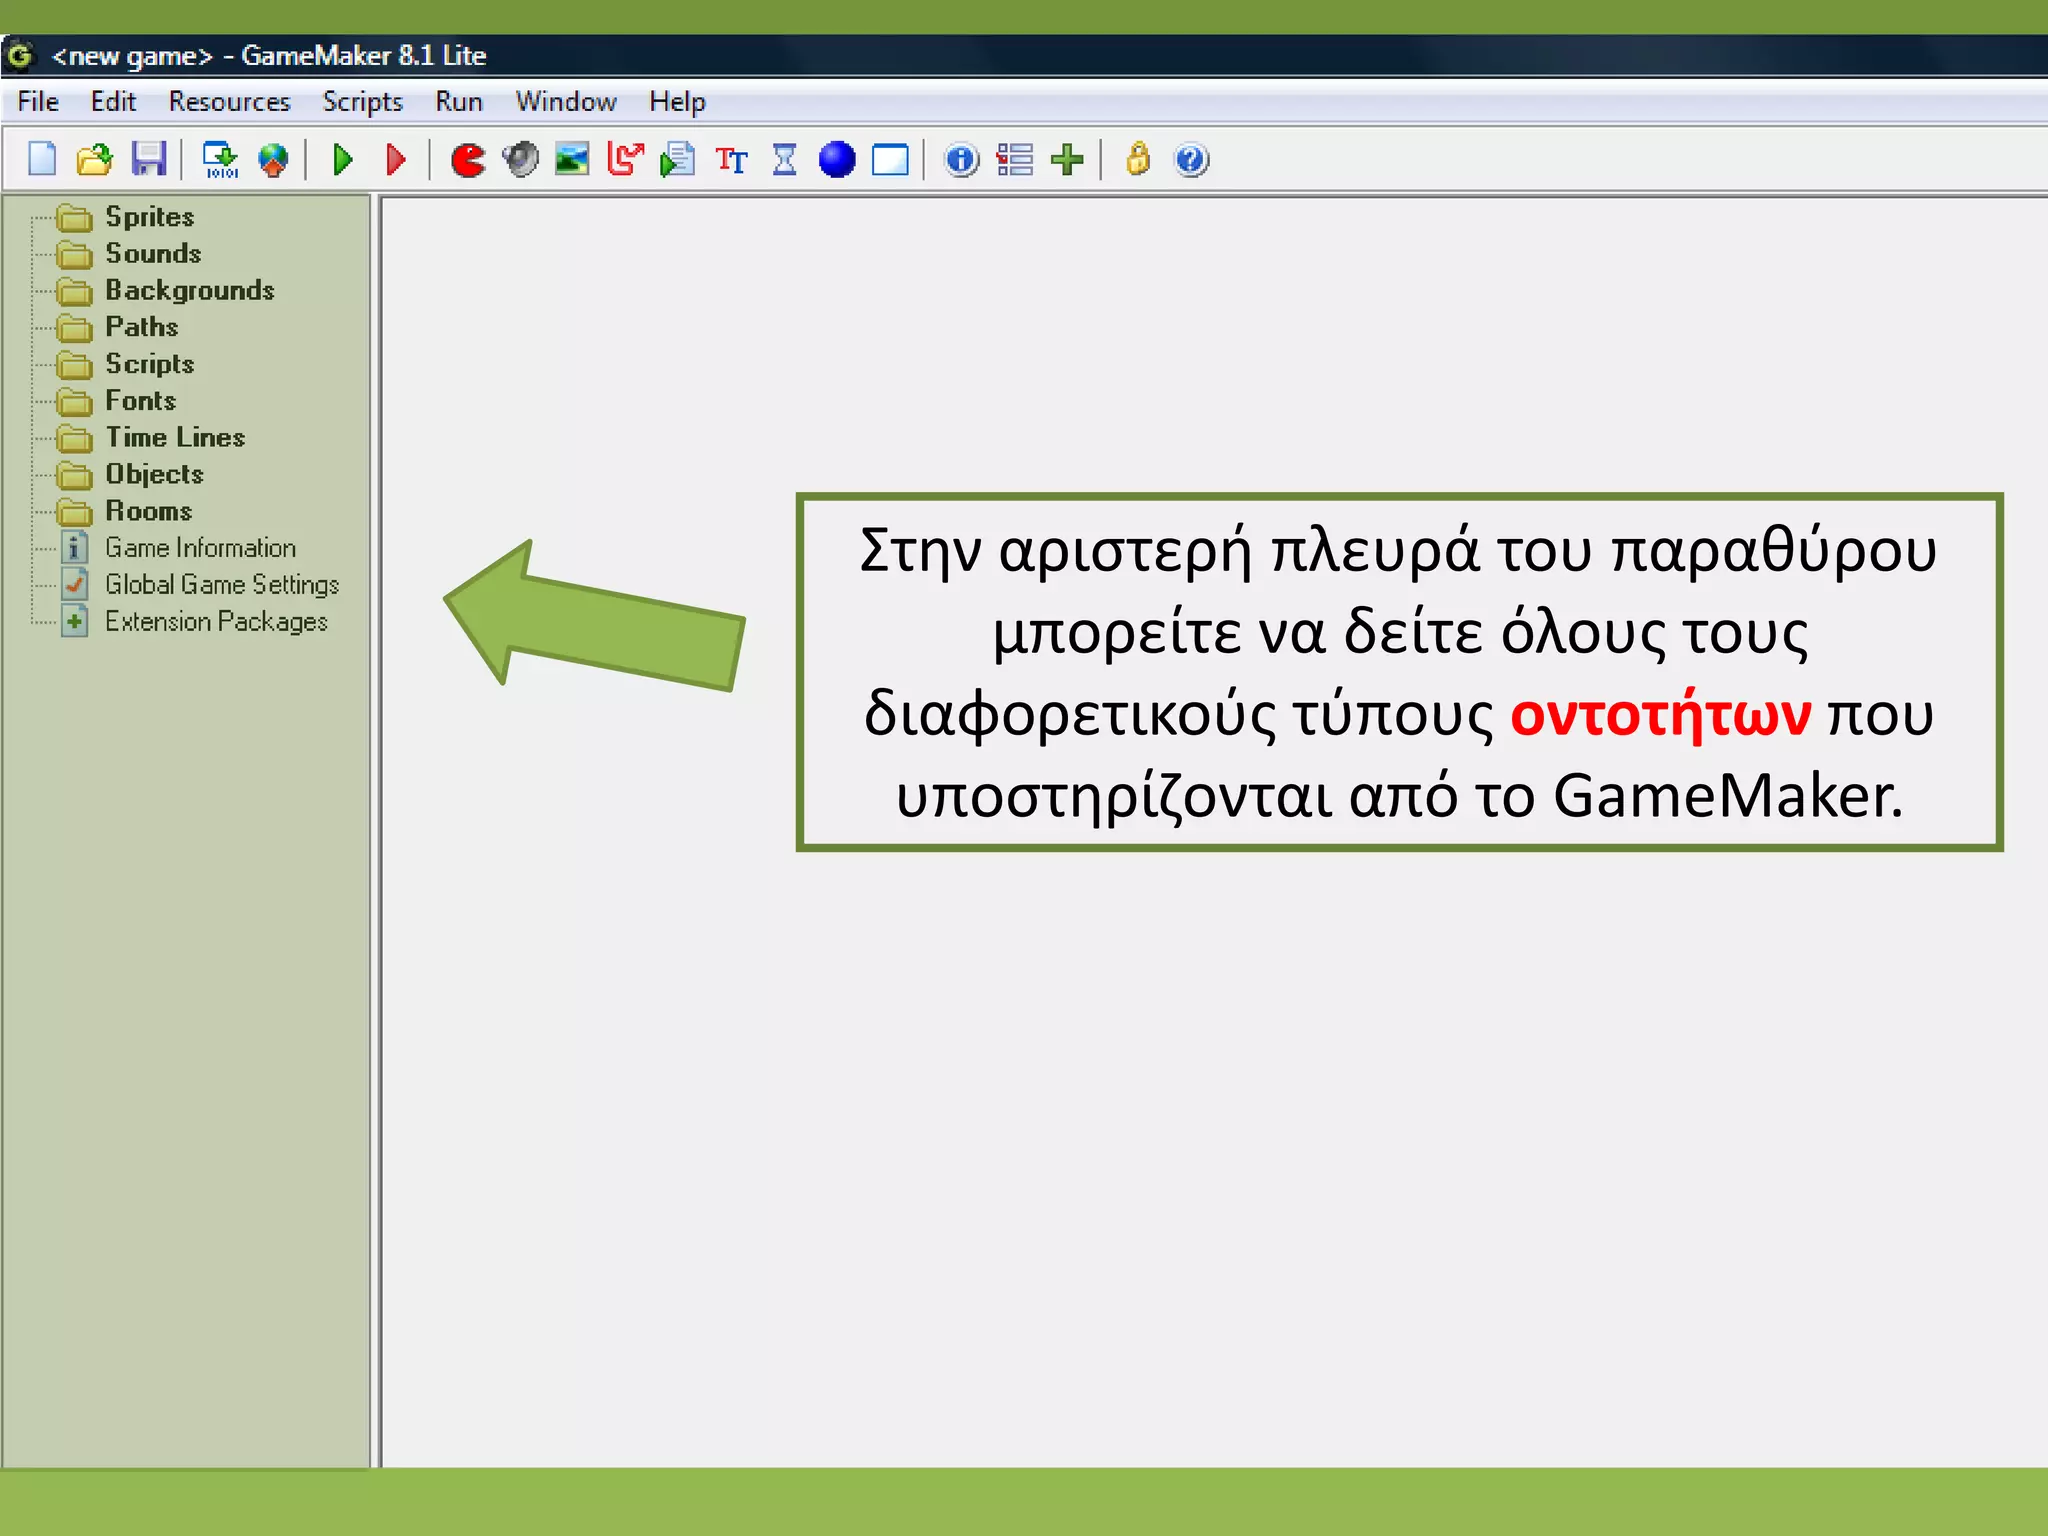Click the New game file icon
The width and height of the screenshot is (2048, 1536).
click(x=42, y=159)
